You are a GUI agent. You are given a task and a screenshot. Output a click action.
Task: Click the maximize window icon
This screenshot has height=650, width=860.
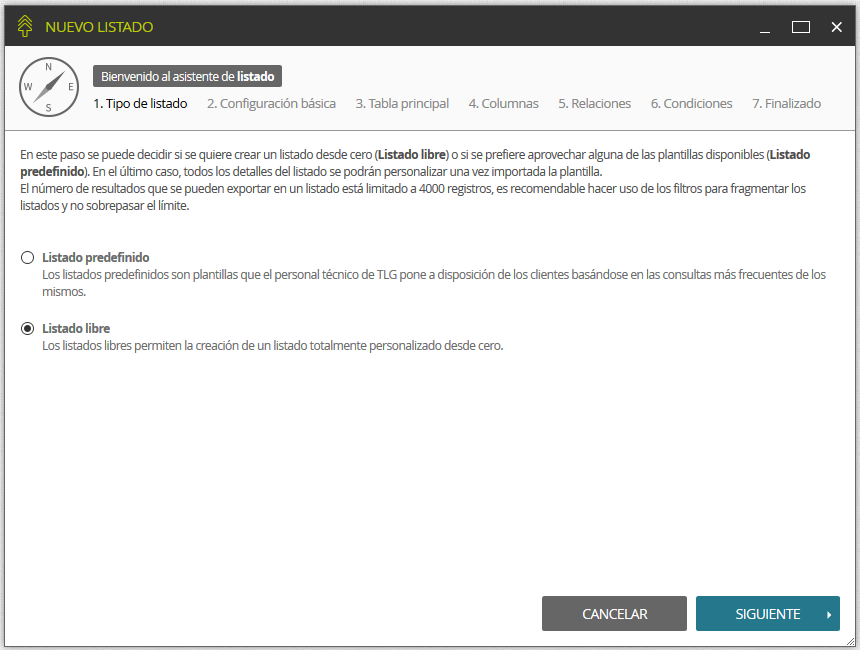coord(800,27)
